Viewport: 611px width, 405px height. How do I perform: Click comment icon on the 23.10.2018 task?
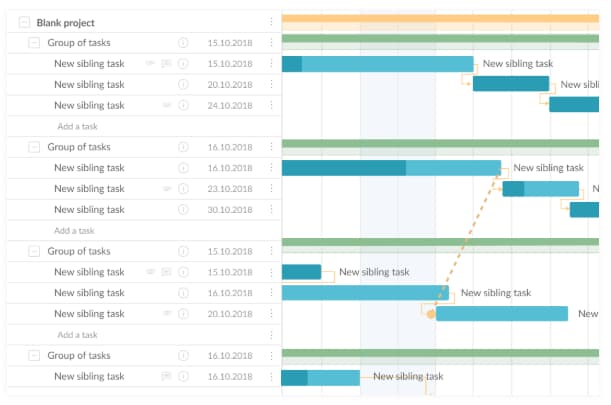tap(167, 189)
